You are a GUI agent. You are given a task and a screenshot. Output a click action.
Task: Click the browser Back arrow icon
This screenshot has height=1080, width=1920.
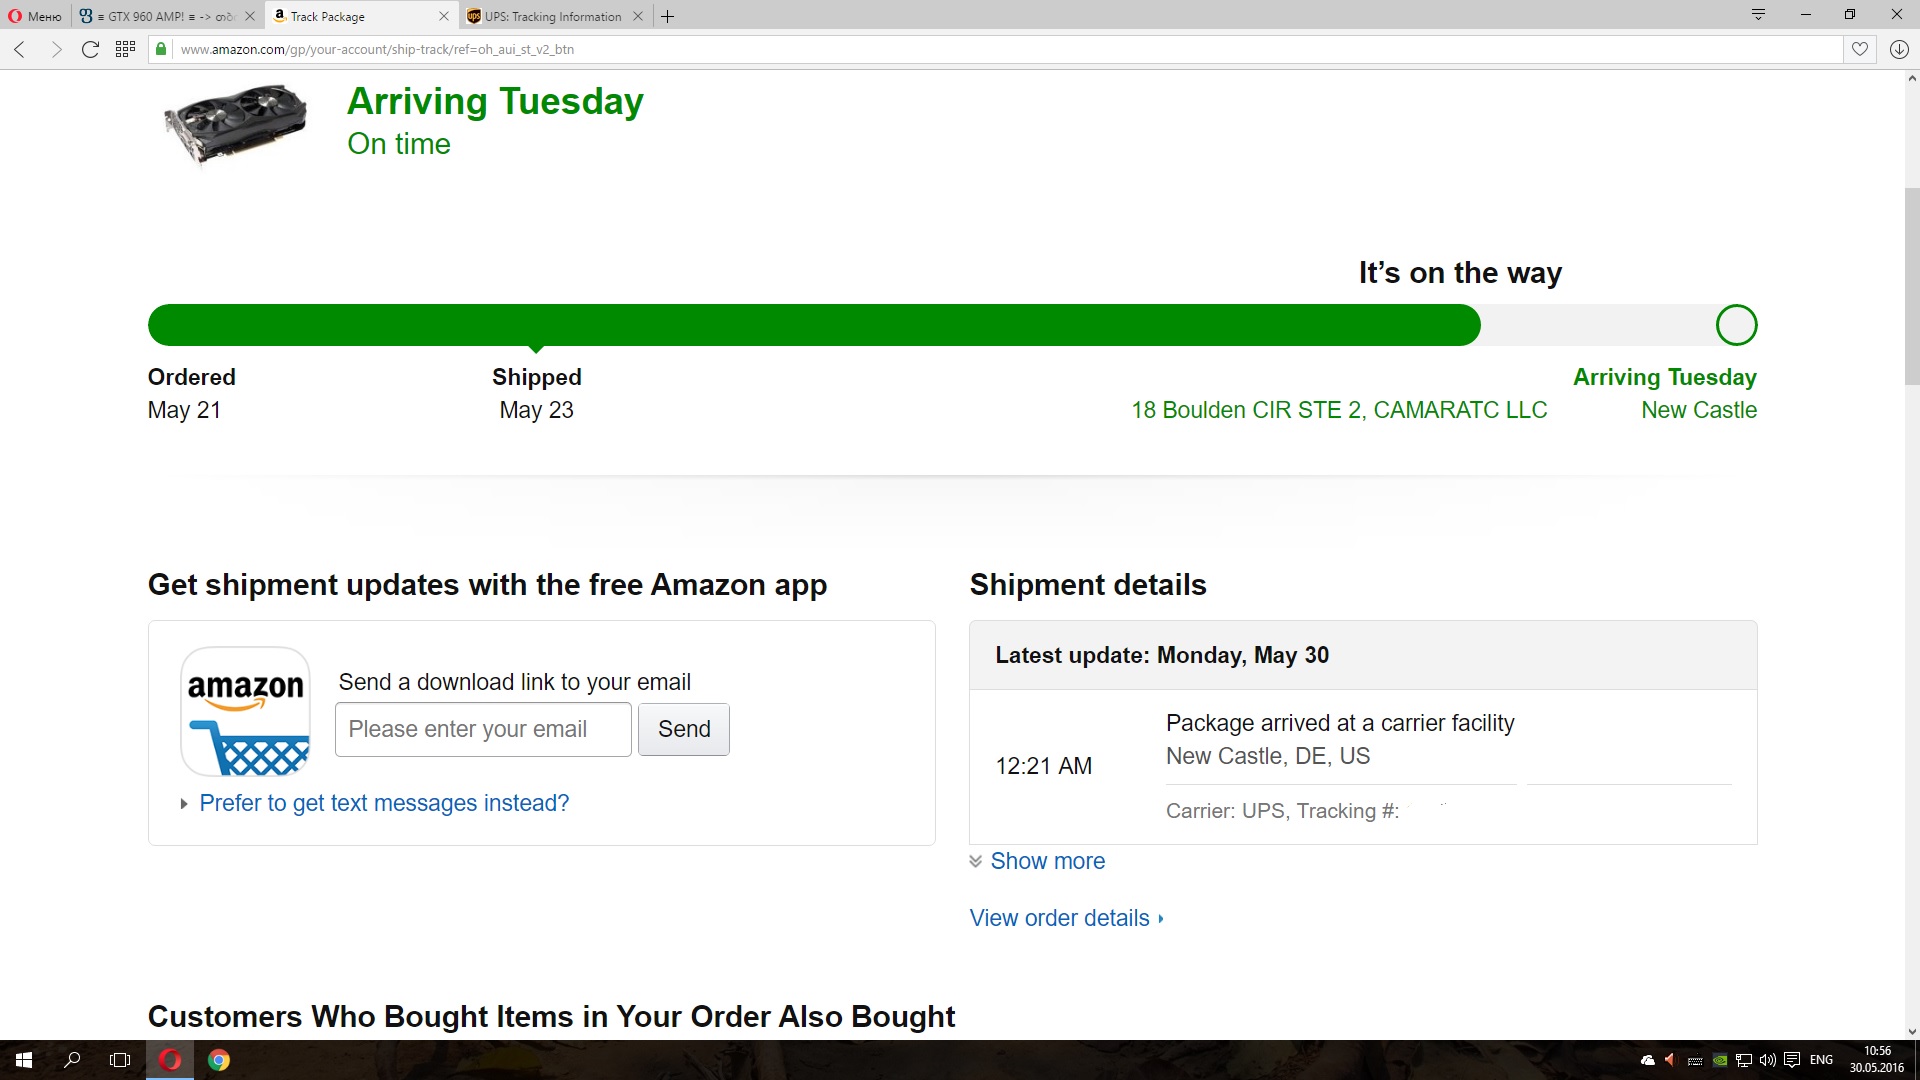pyautogui.click(x=19, y=49)
